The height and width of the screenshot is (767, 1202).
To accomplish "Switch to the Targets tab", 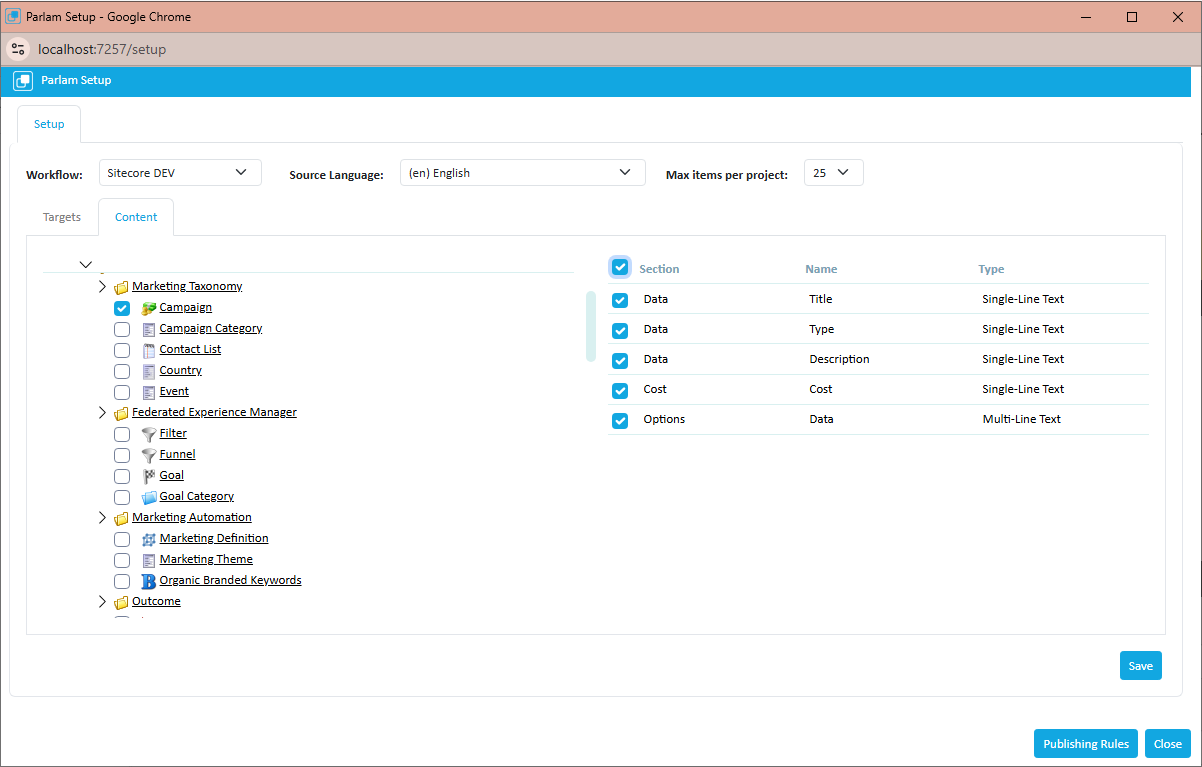I will [61, 217].
